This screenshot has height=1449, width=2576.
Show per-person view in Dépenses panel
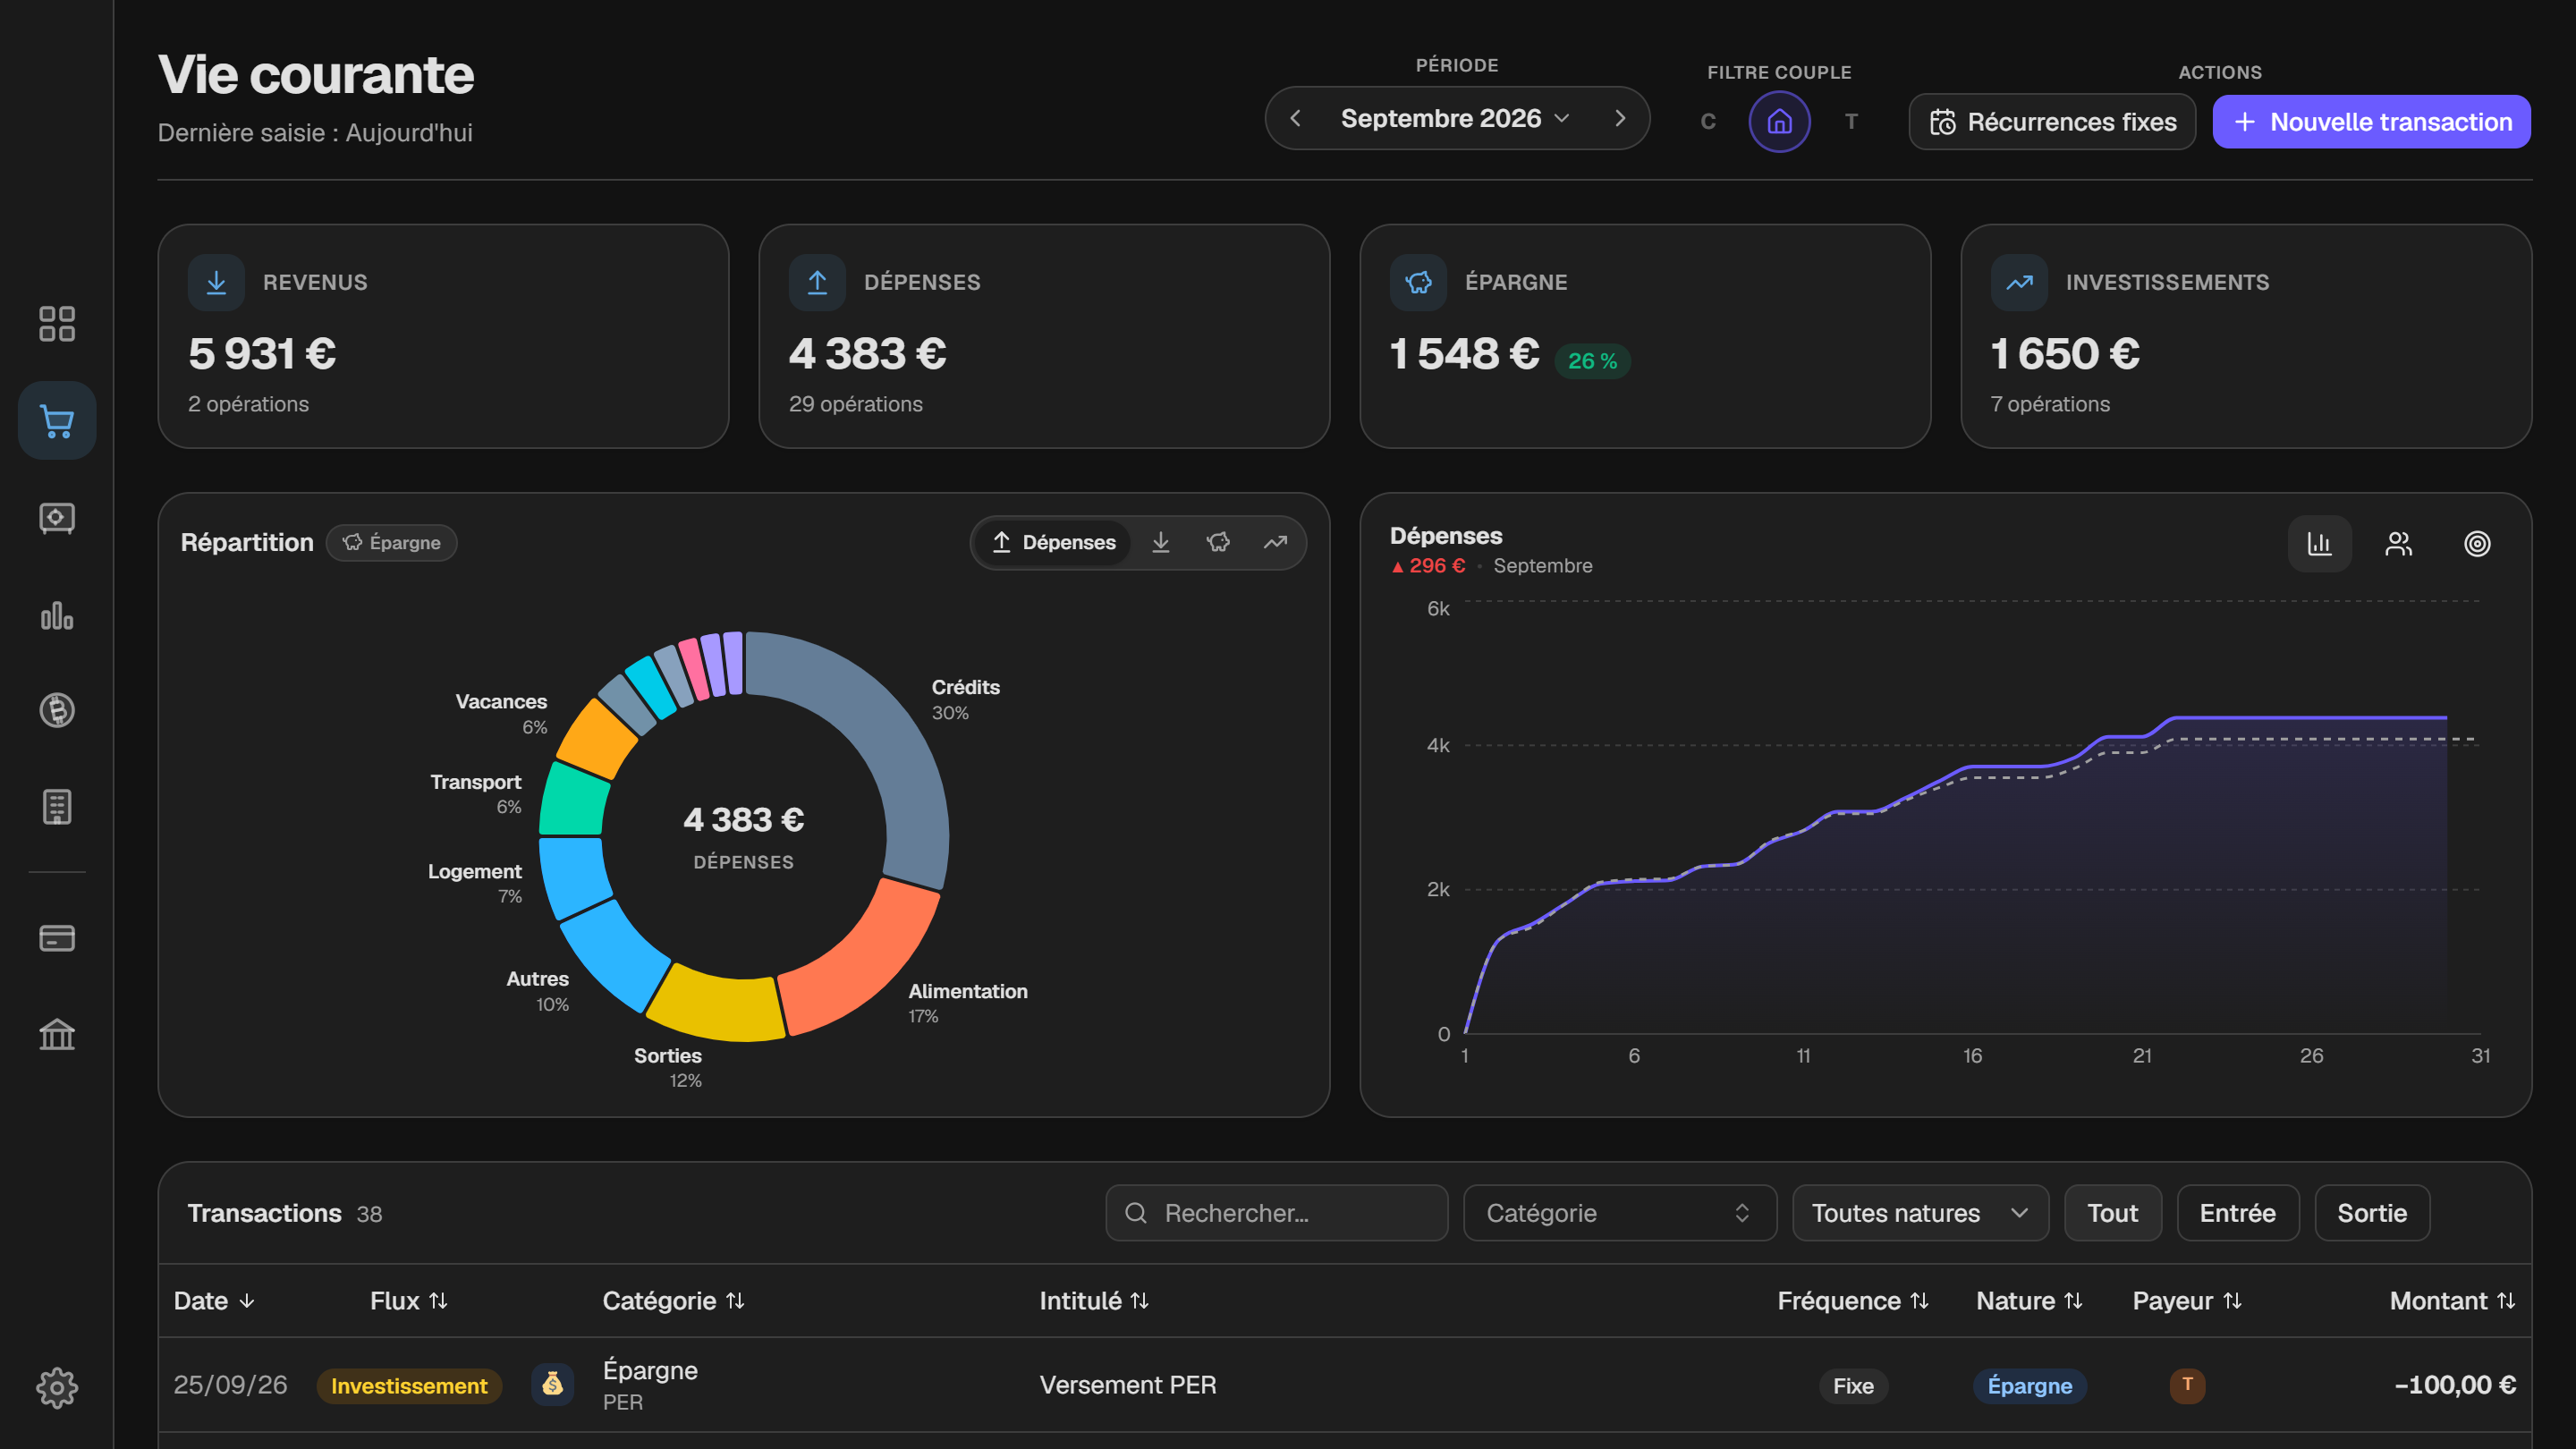2399,544
